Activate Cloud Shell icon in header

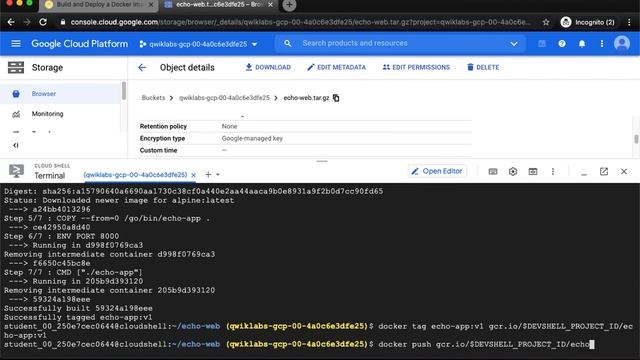542,44
